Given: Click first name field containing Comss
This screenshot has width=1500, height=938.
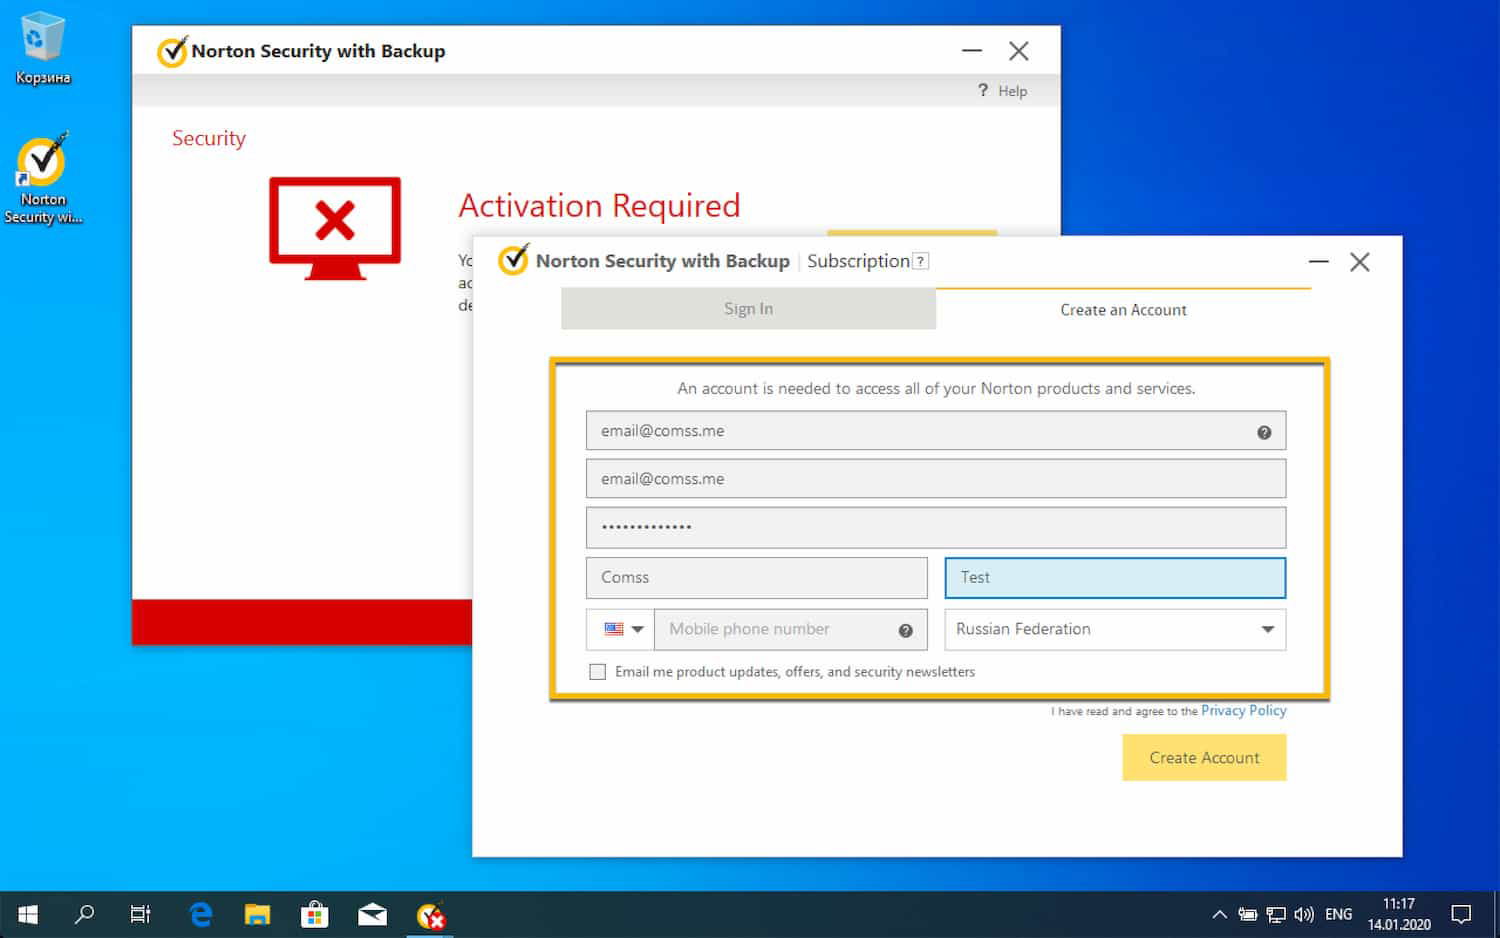Looking at the screenshot, I should 757,578.
